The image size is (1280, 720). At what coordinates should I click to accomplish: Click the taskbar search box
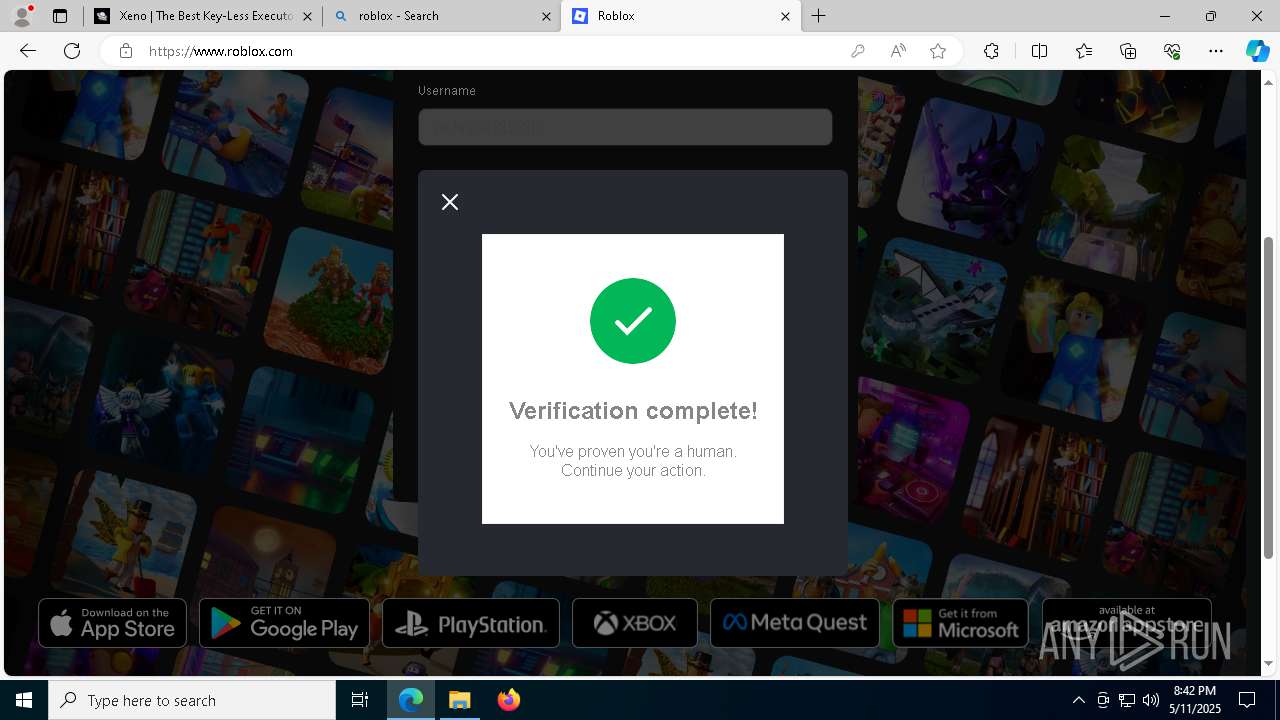coord(192,700)
